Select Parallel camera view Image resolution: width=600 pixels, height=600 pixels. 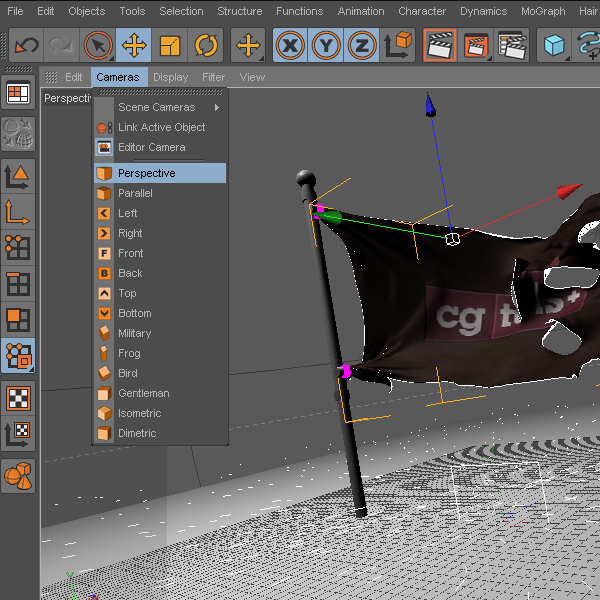(160, 193)
